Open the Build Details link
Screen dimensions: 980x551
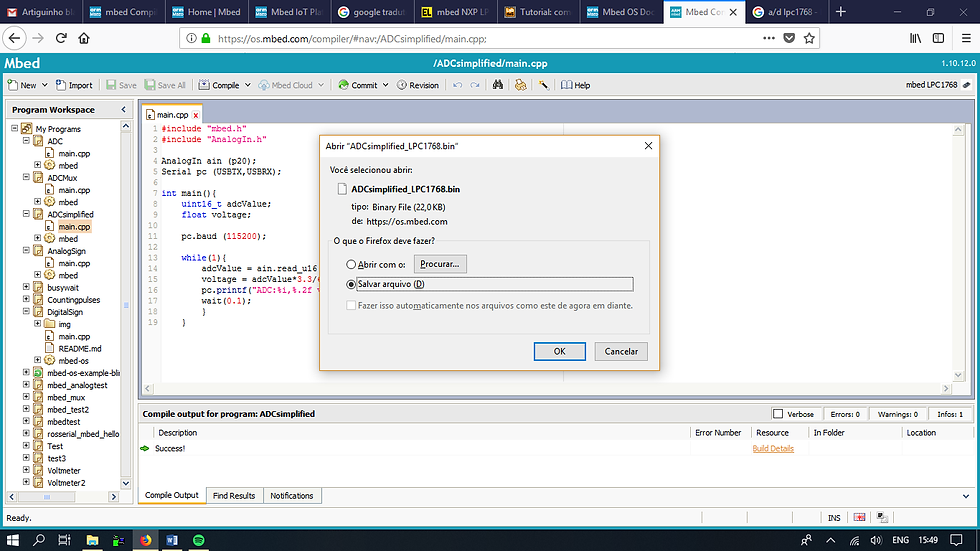click(773, 449)
